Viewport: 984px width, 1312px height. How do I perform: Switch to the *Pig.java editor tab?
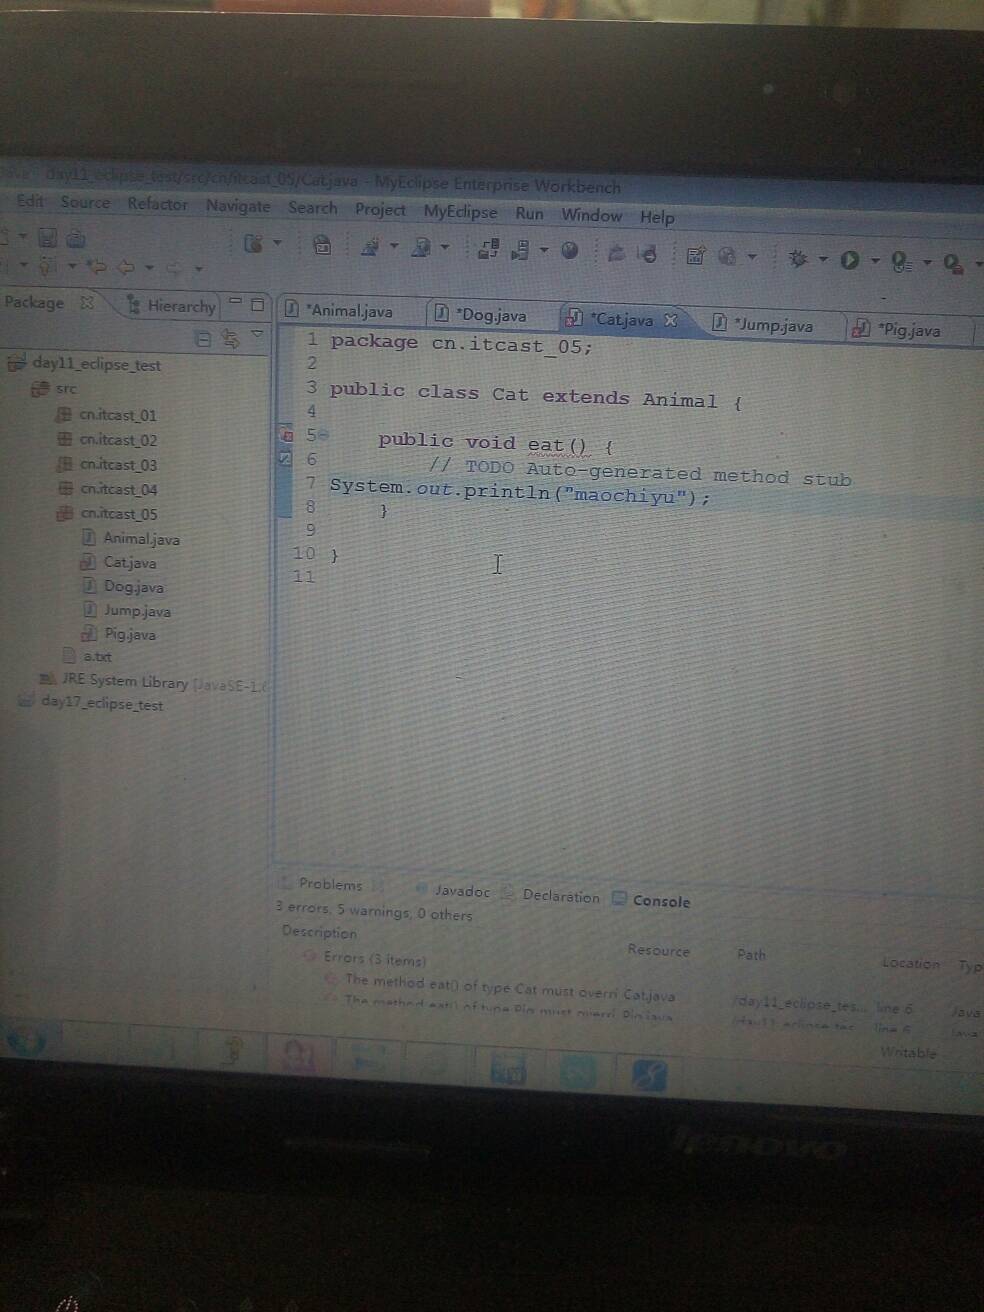[900, 329]
